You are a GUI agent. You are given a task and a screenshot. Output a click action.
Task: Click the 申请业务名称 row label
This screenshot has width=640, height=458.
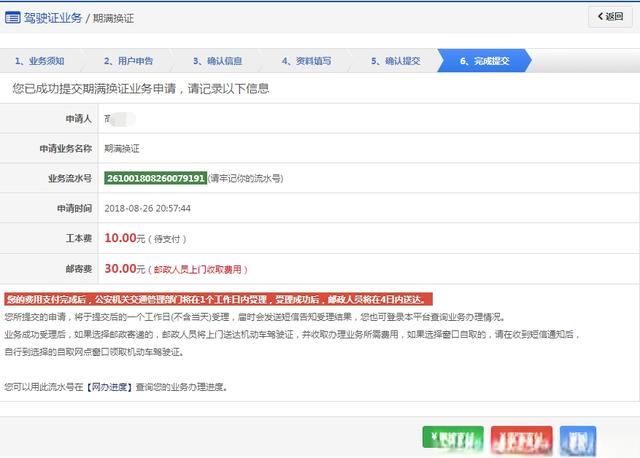[x=65, y=149]
